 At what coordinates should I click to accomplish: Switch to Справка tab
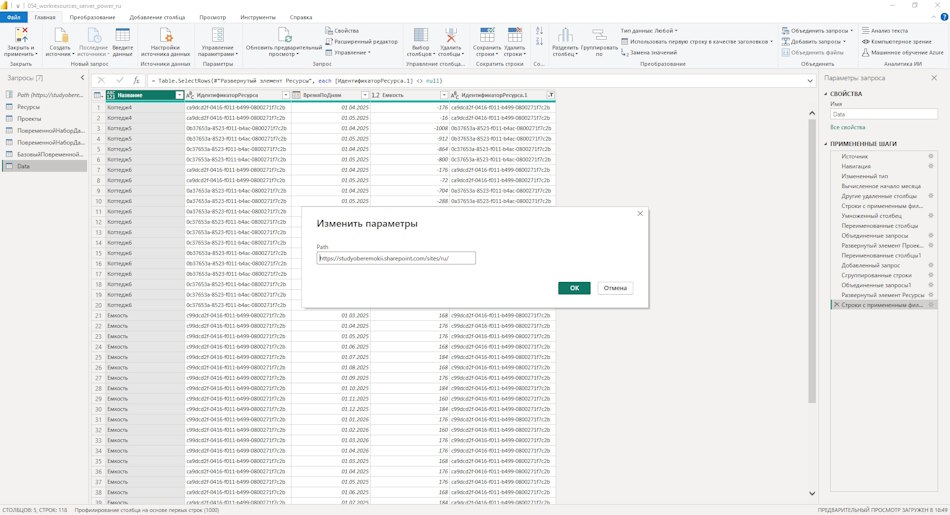pos(301,17)
